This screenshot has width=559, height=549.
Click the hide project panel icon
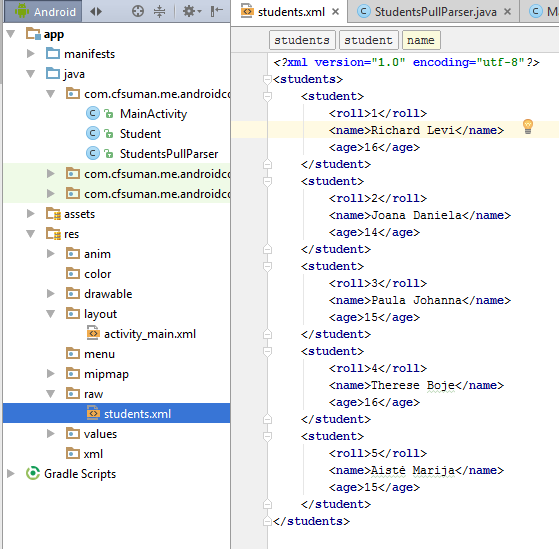[x=216, y=11]
